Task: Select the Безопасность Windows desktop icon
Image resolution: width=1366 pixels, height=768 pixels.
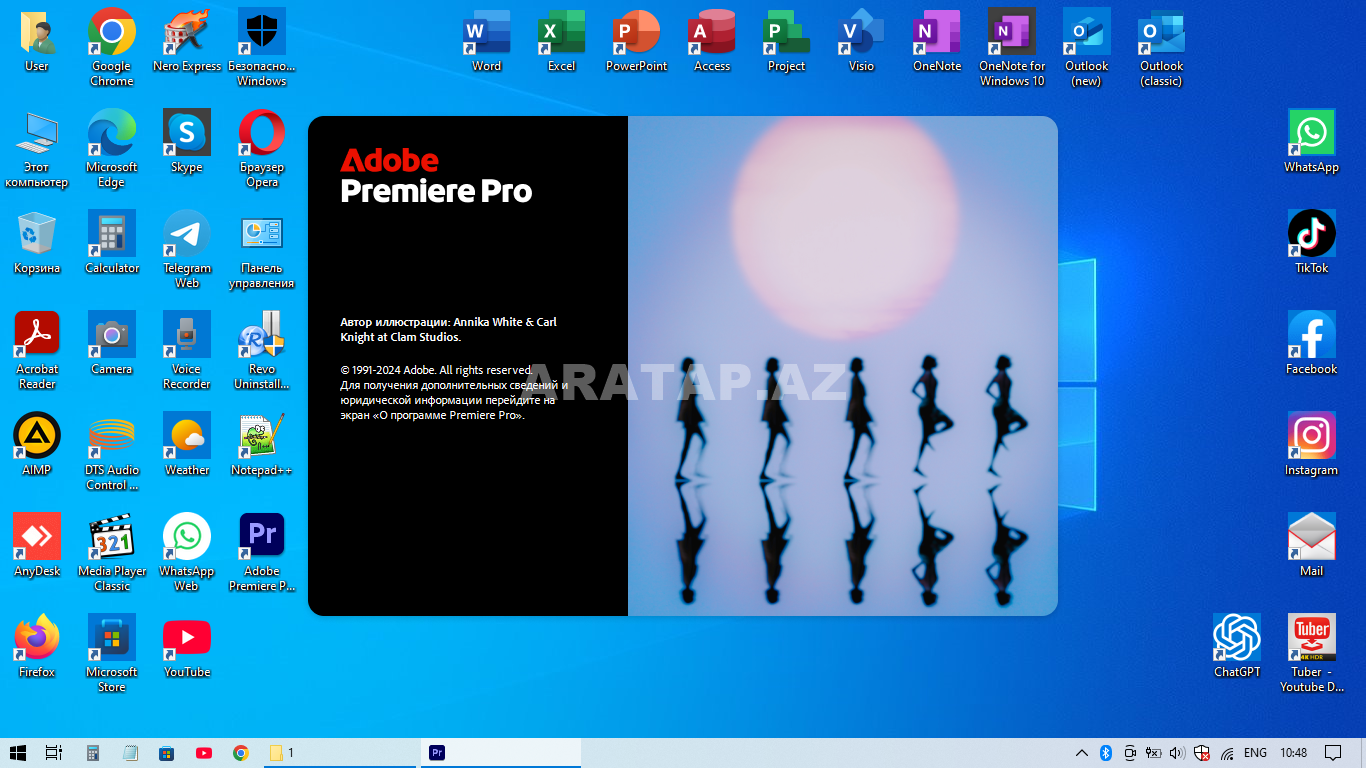Action: (x=262, y=47)
